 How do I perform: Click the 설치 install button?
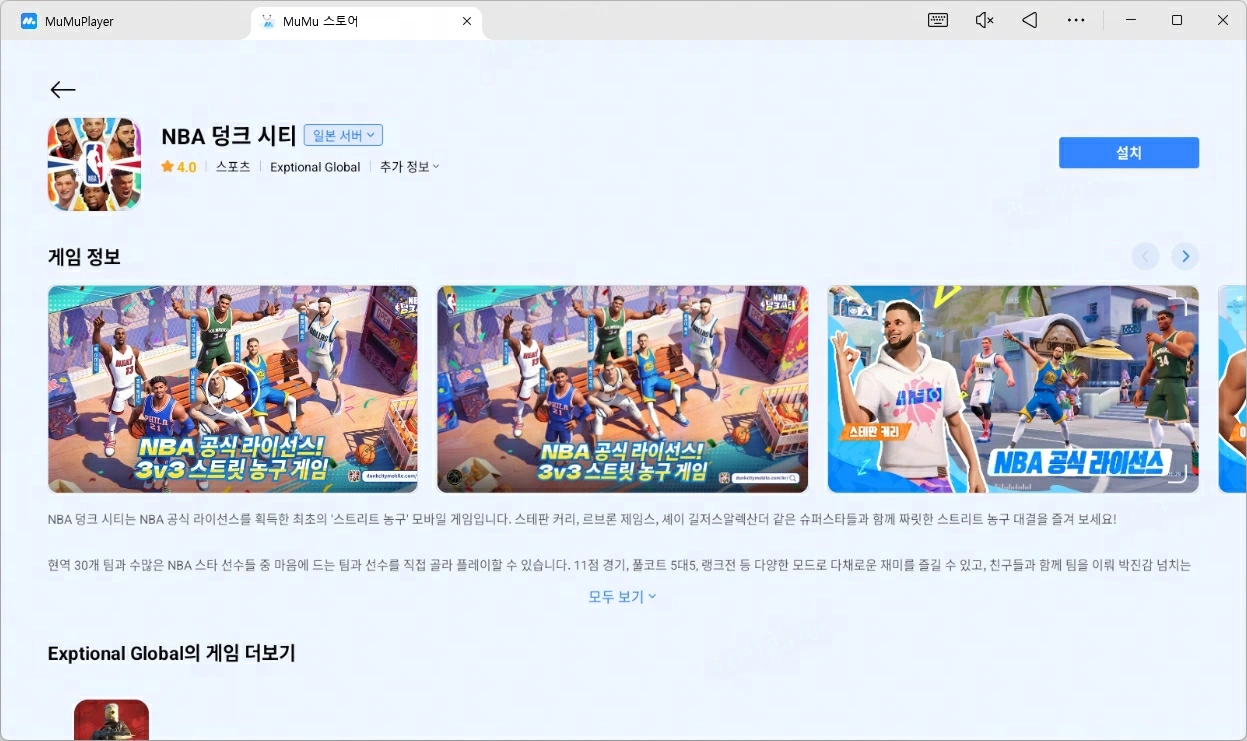pyautogui.click(x=1129, y=153)
